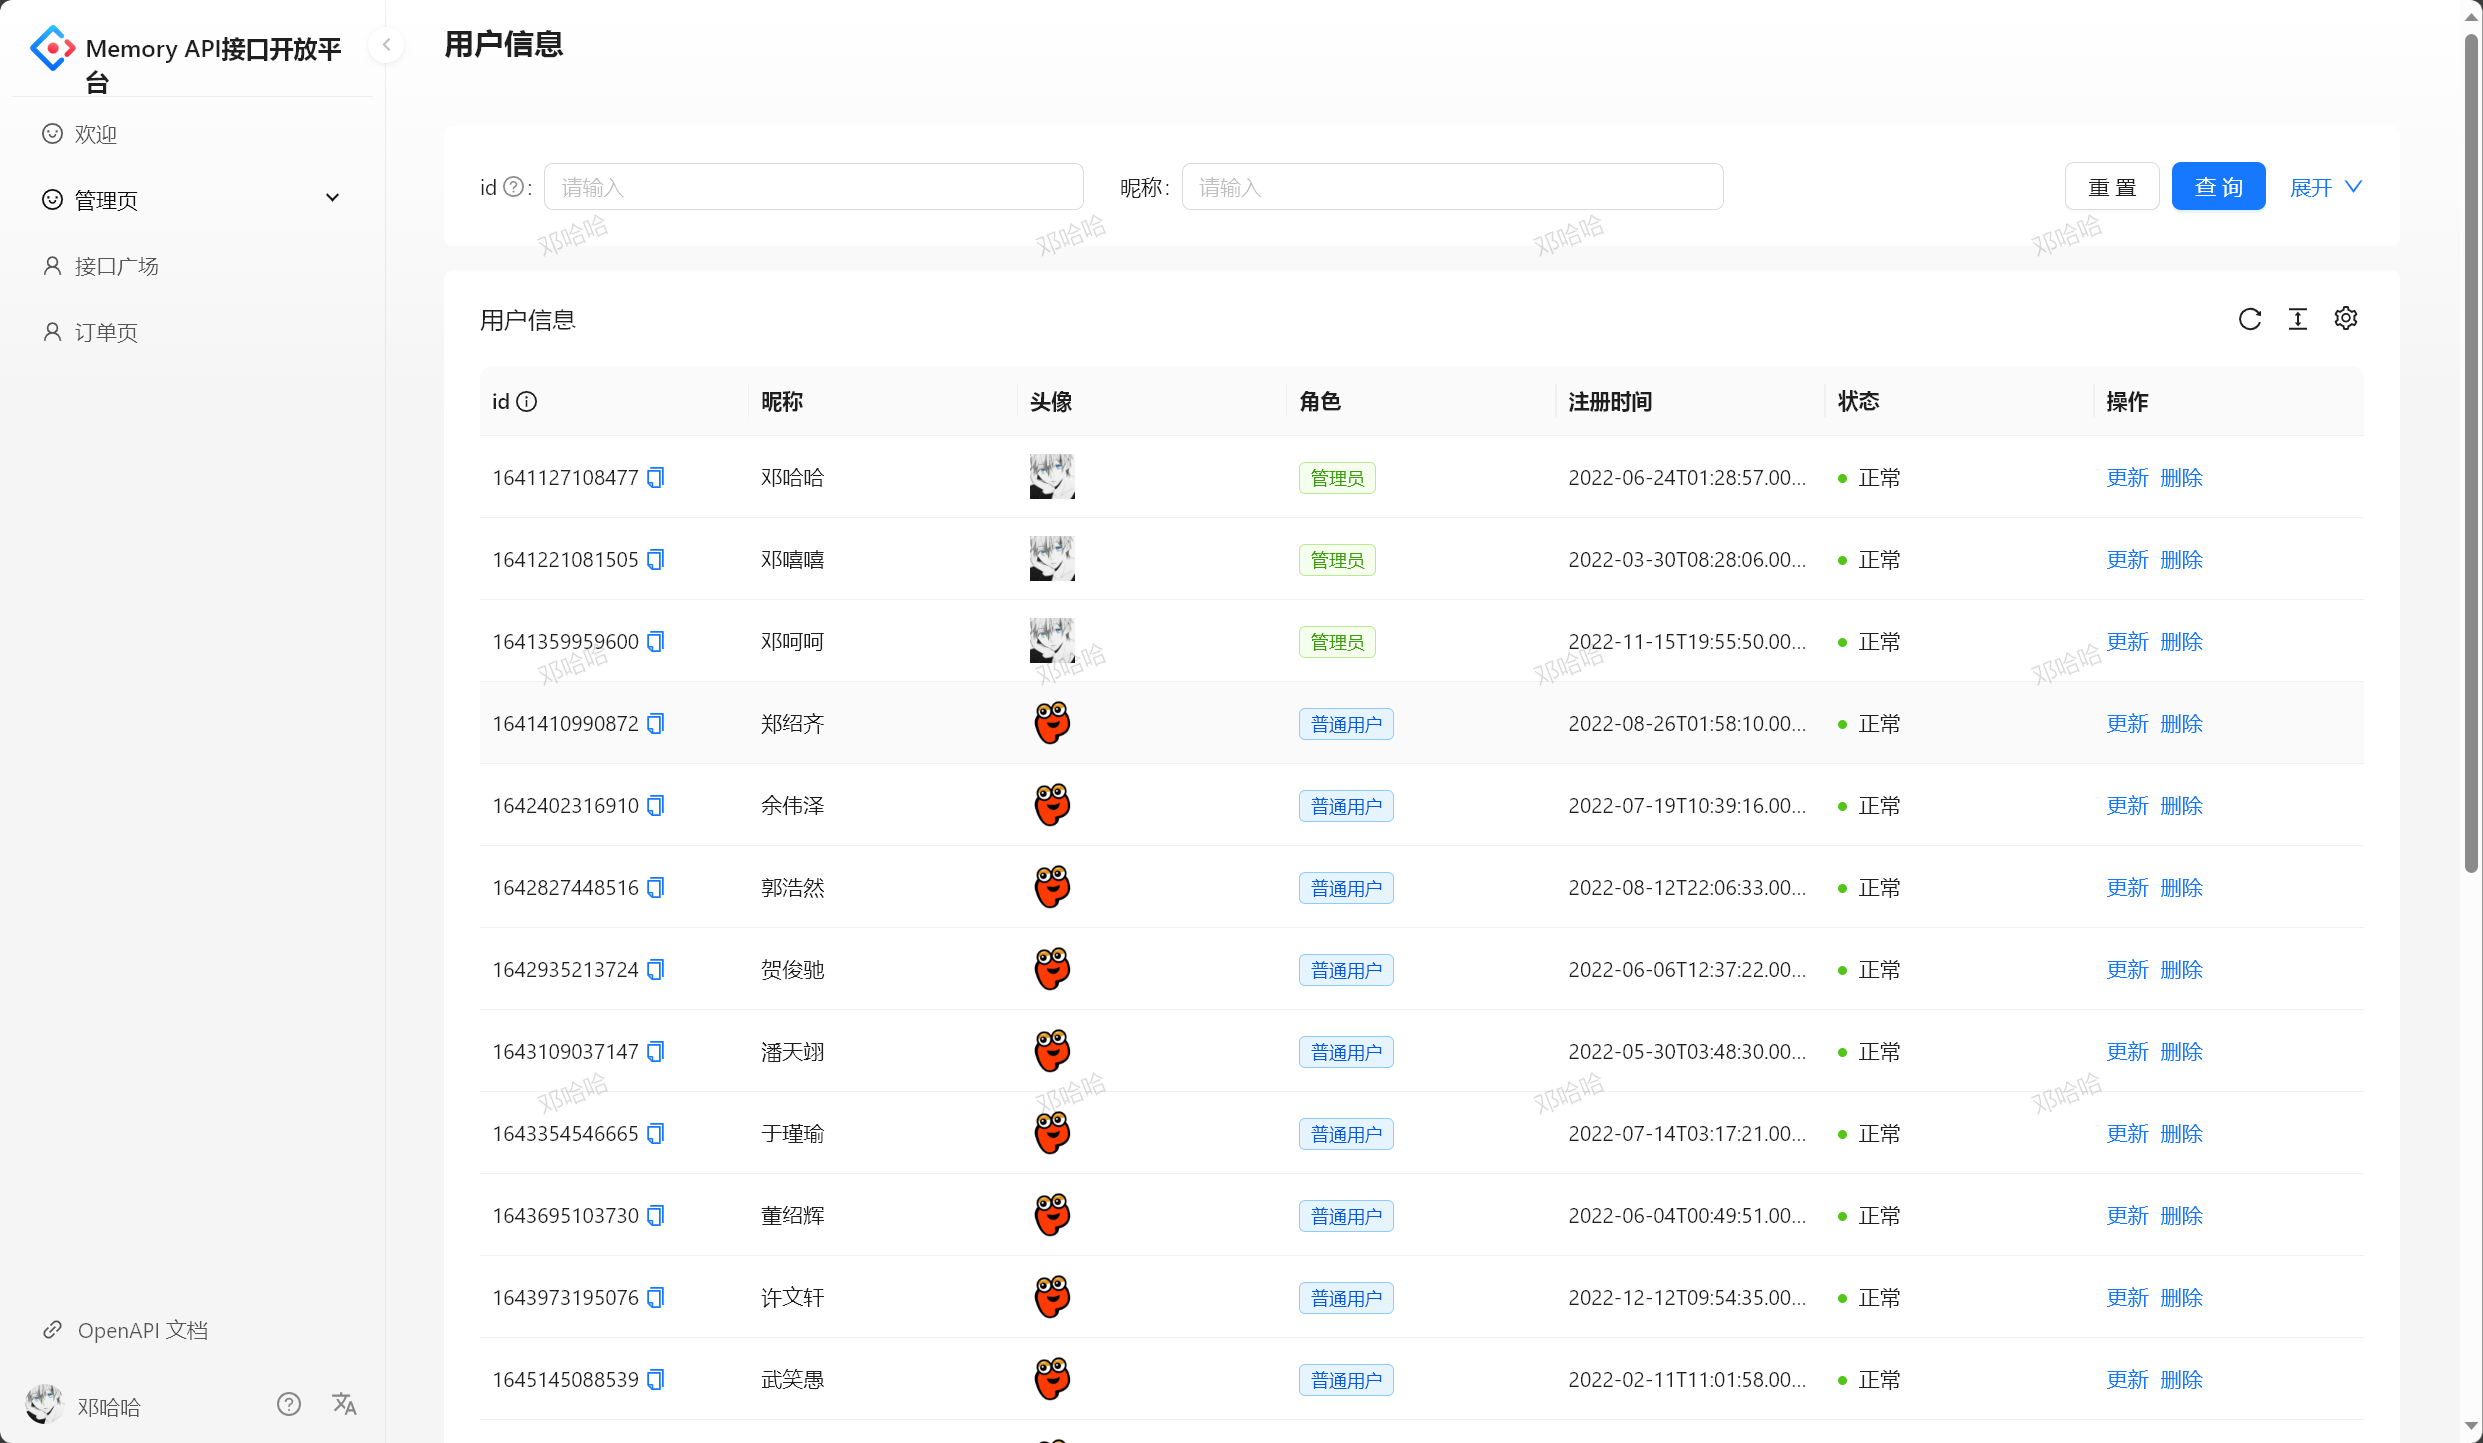Copy id 1641127108477
Image resolution: width=2483 pixels, height=1443 pixels.
point(656,478)
